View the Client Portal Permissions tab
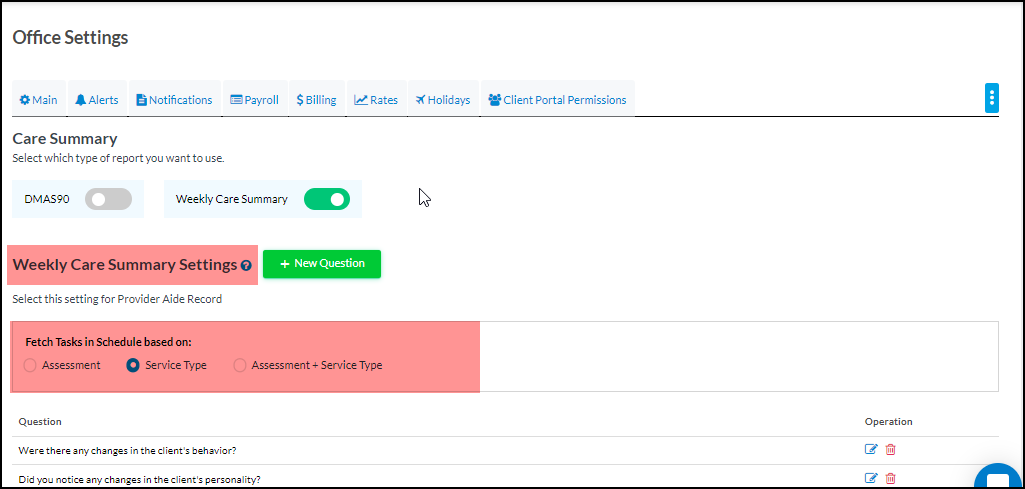Image resolution: width=1025 pixels, height=489 pixels. [557, 100]
